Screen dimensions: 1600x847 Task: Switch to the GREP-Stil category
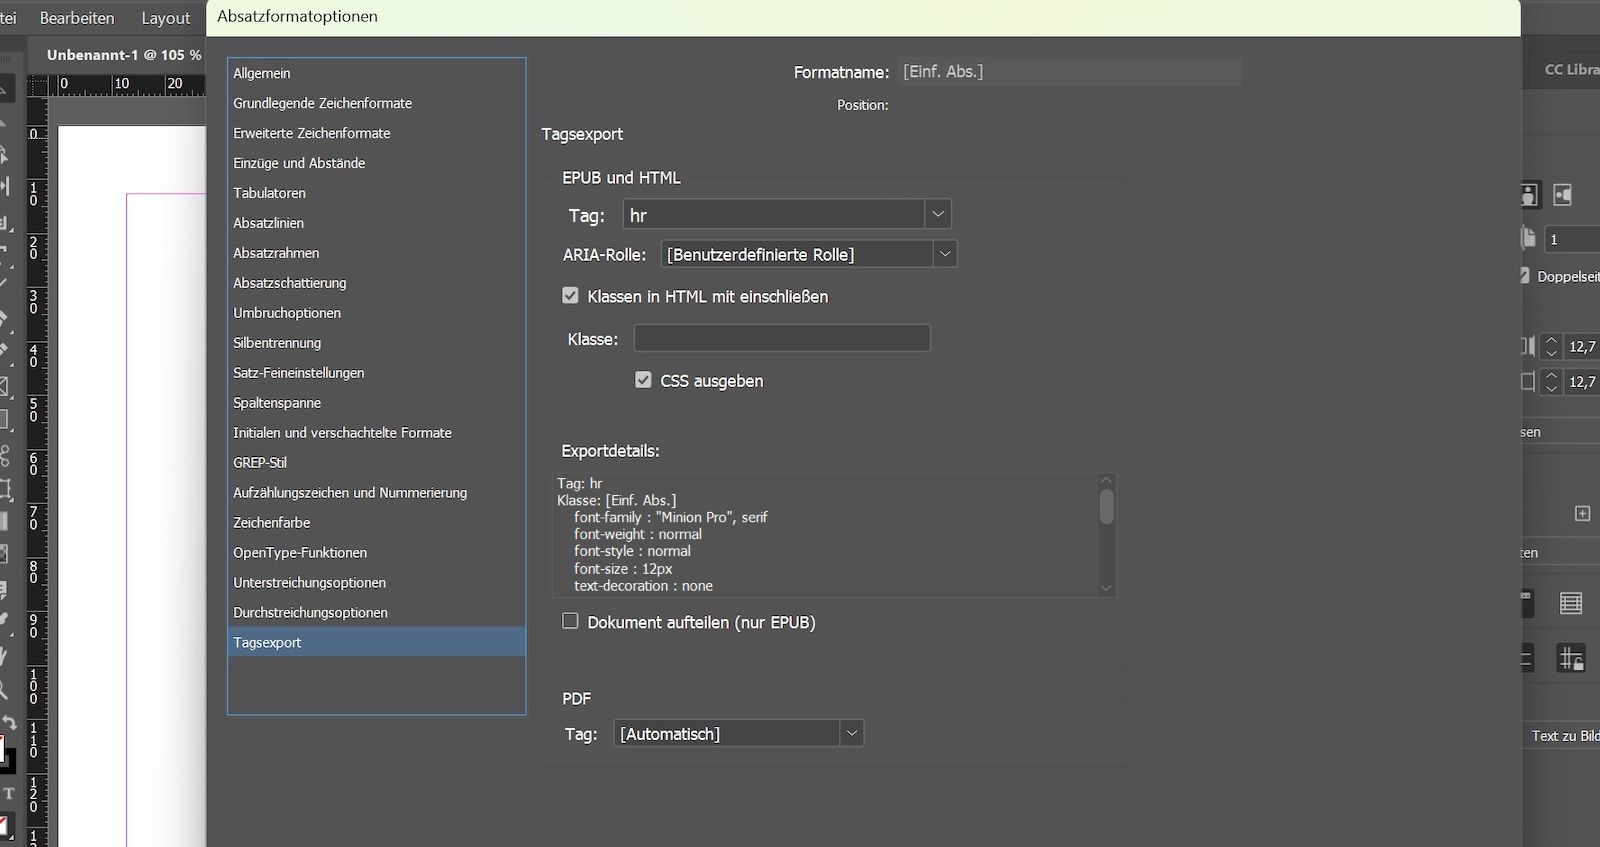[260, 462]
